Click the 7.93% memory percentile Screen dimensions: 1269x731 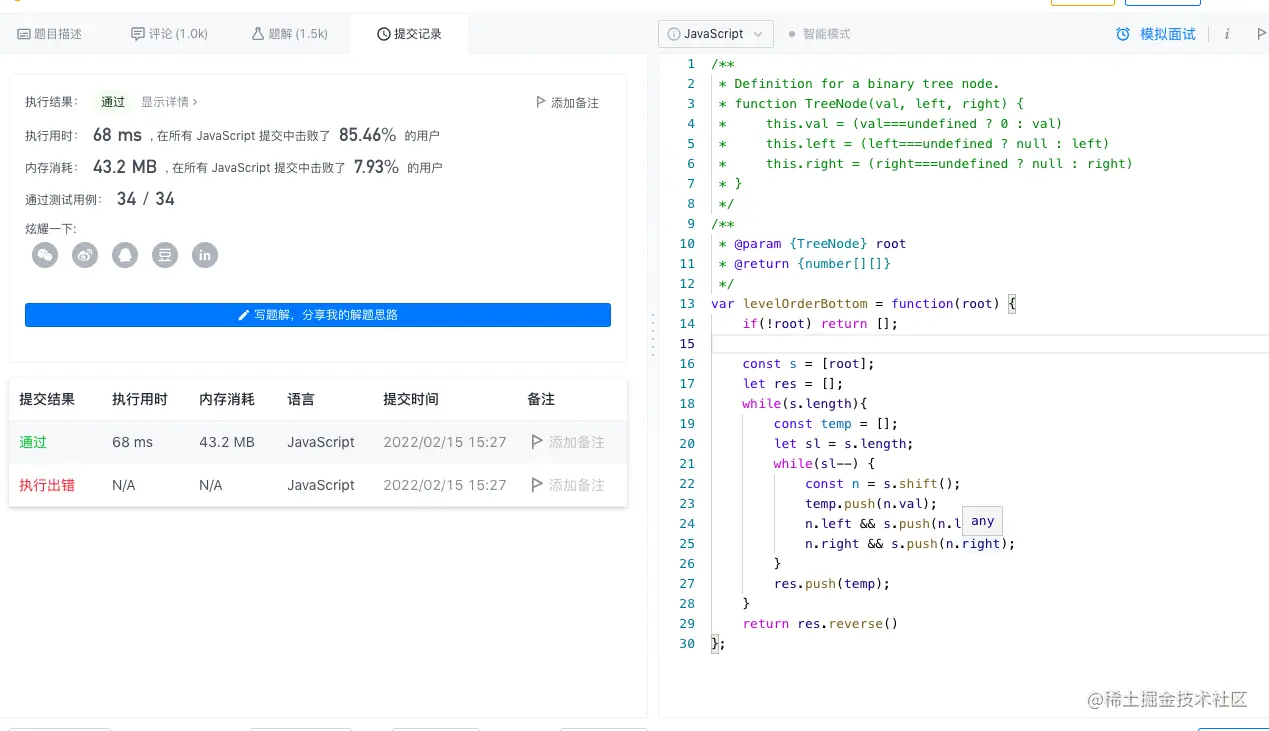[x=377, y=167]
